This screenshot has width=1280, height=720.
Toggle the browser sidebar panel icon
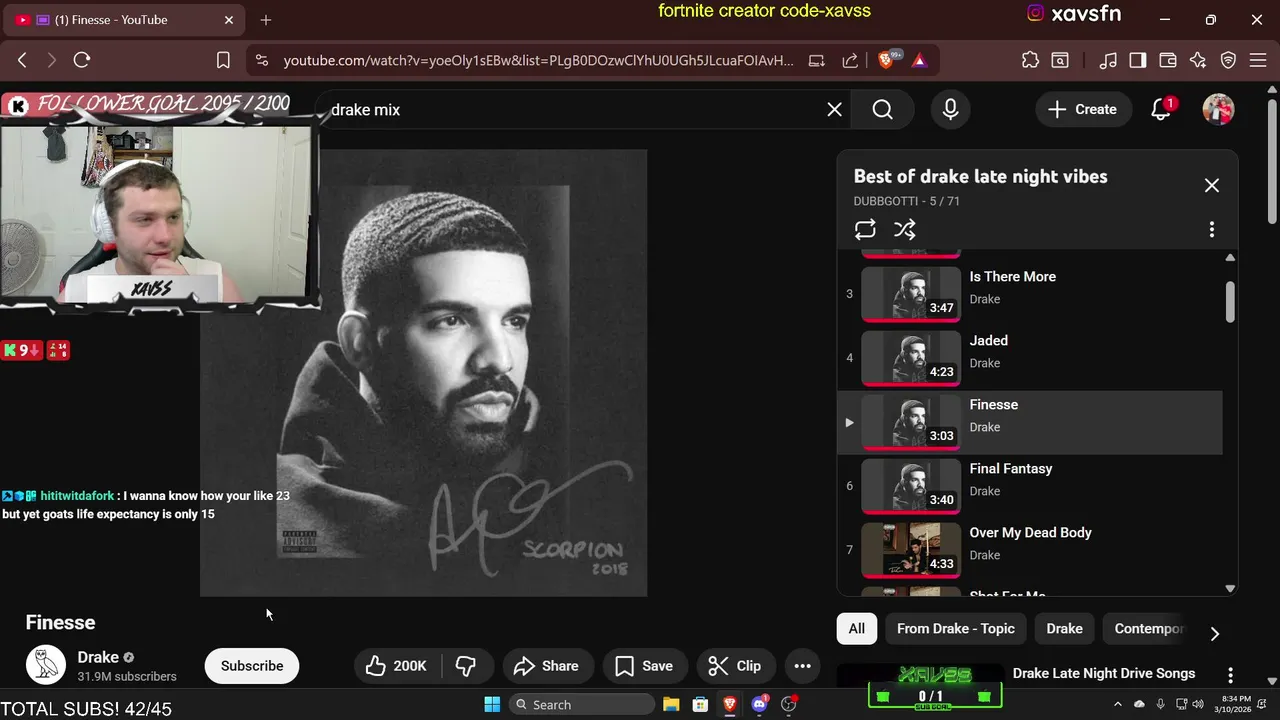[1137, 60]
